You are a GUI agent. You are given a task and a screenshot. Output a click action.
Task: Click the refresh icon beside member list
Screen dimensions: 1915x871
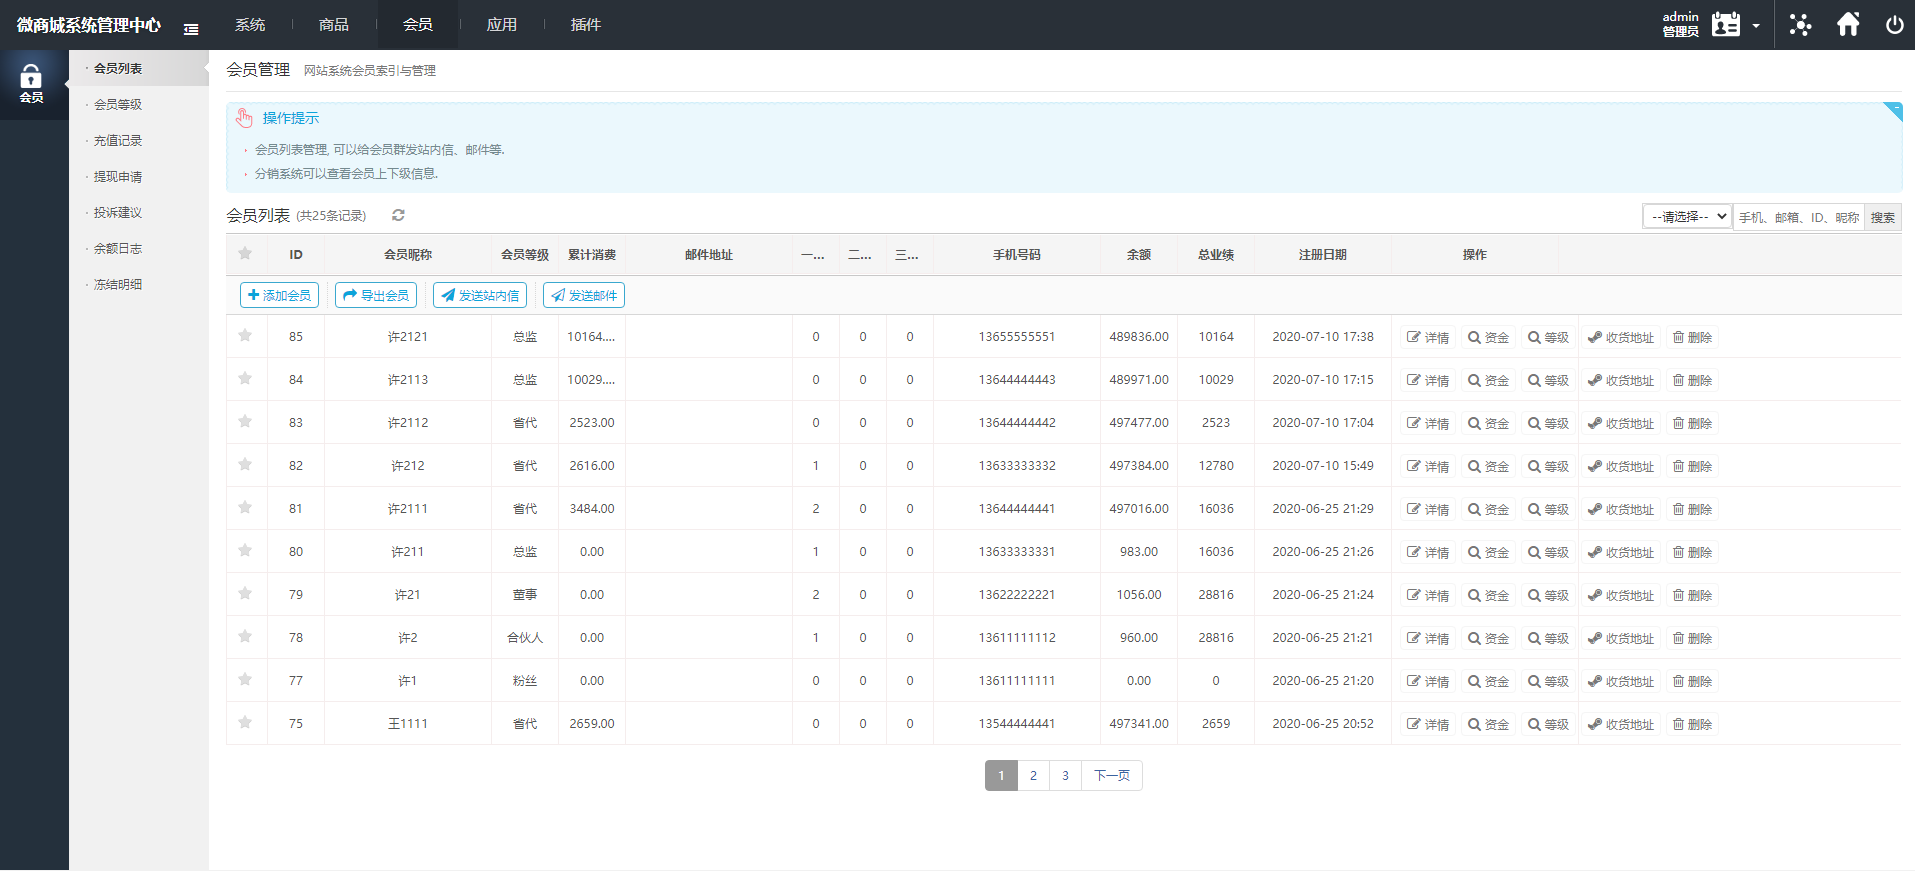pos(398,215)
